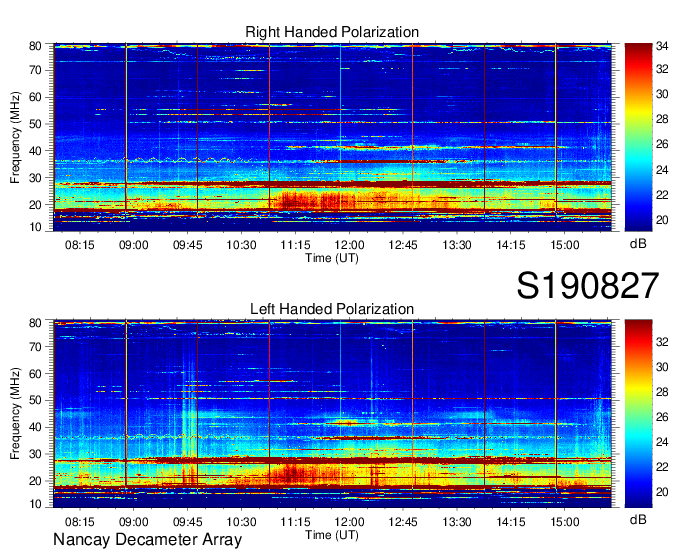
Task: Click 08:15 time tick under Right Handed plot
Action: point(80,245)
